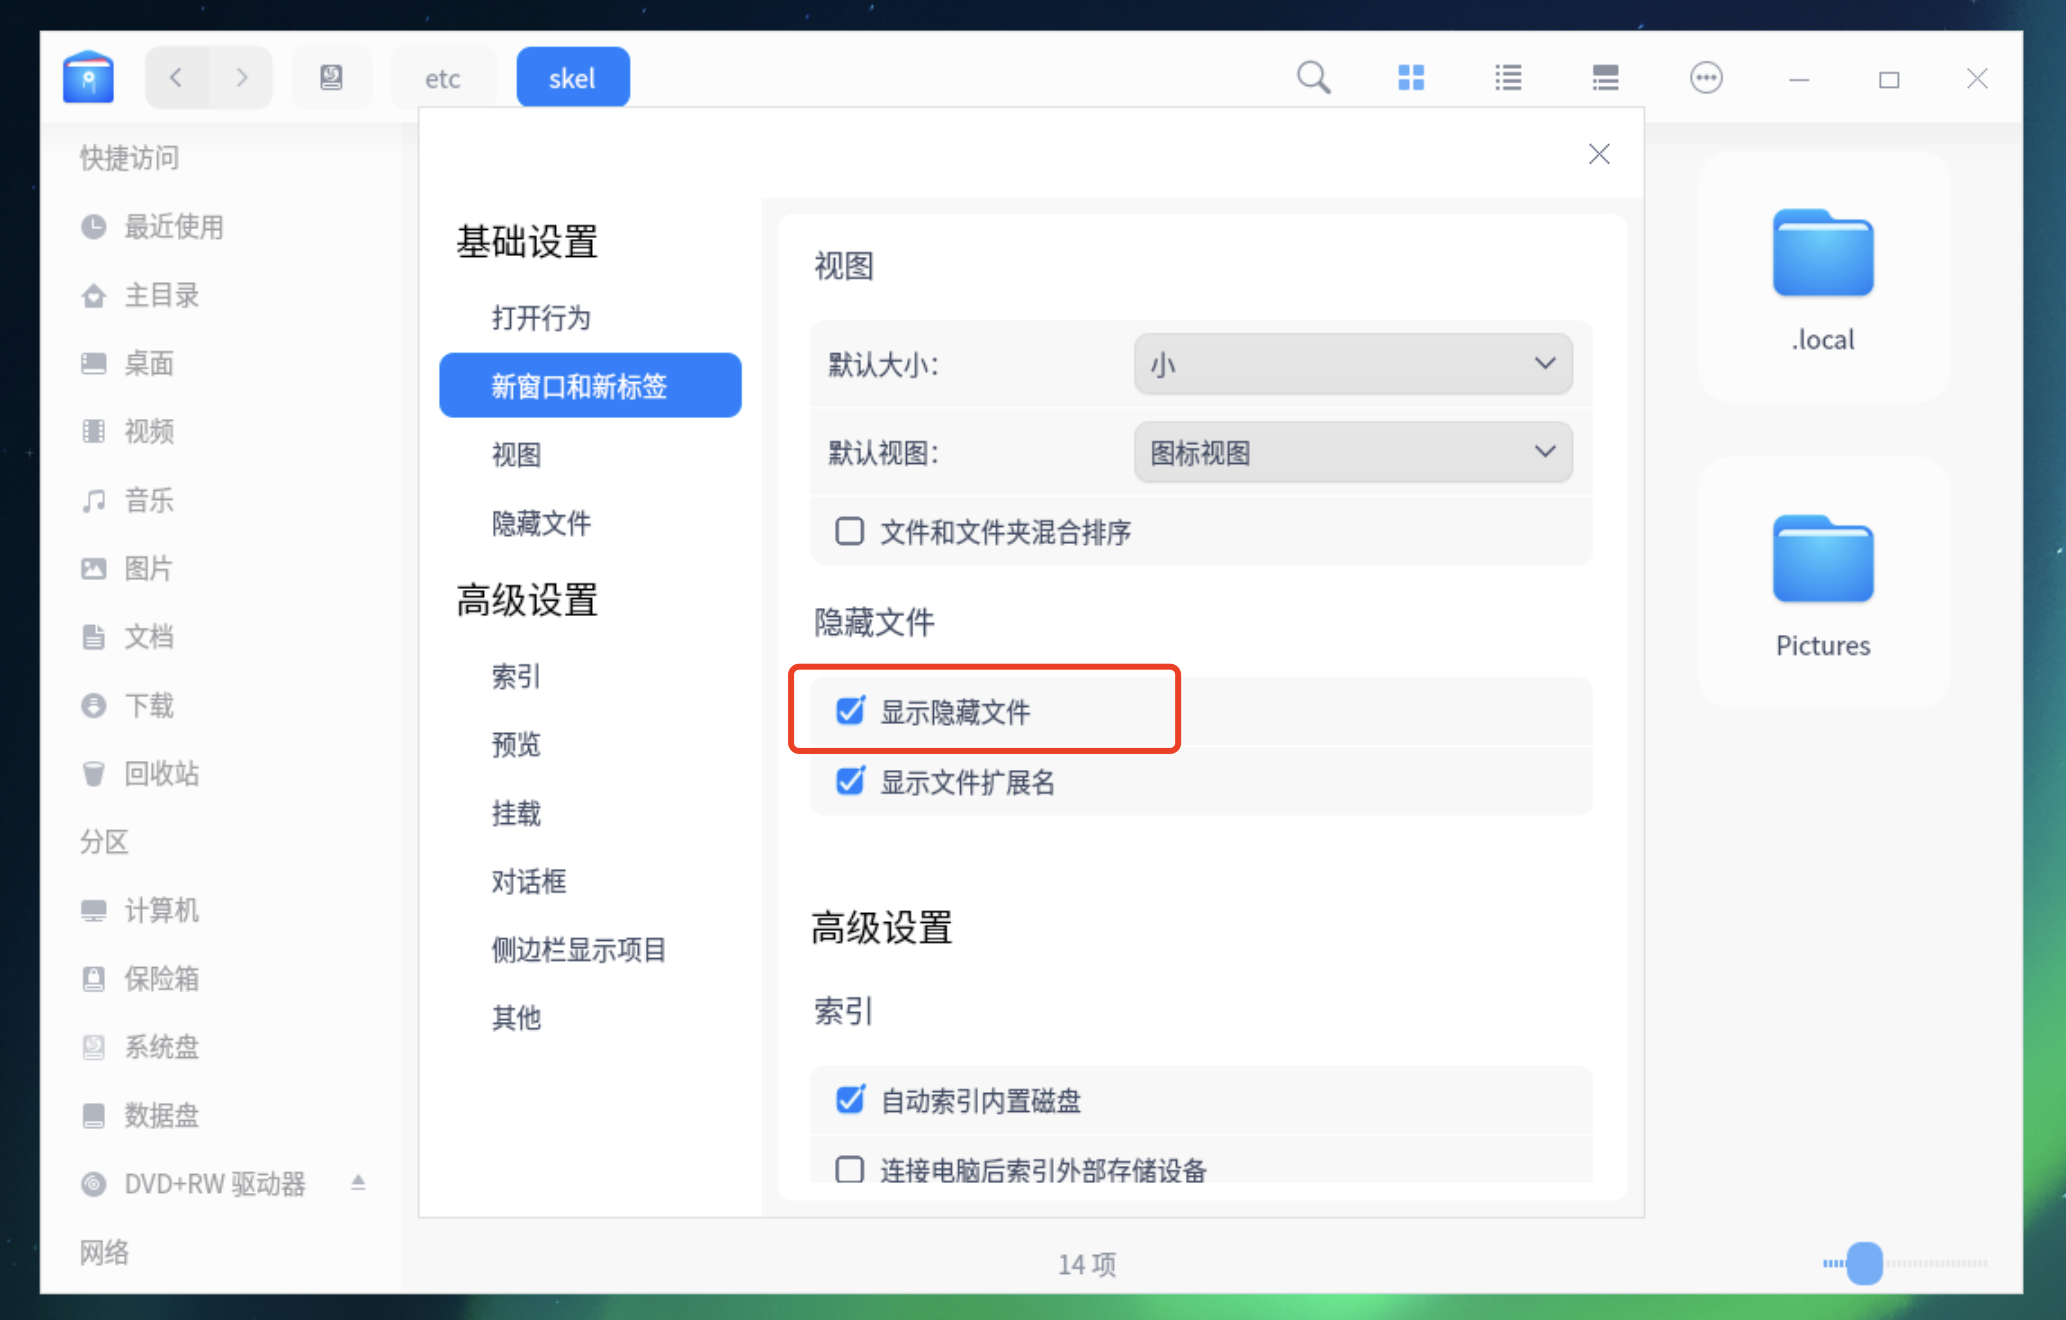Click the skel breadcrumb button
Image resolution: width=2066 pixels, height=1320 pixels.
pyautogui.click(x=572, y=77)
